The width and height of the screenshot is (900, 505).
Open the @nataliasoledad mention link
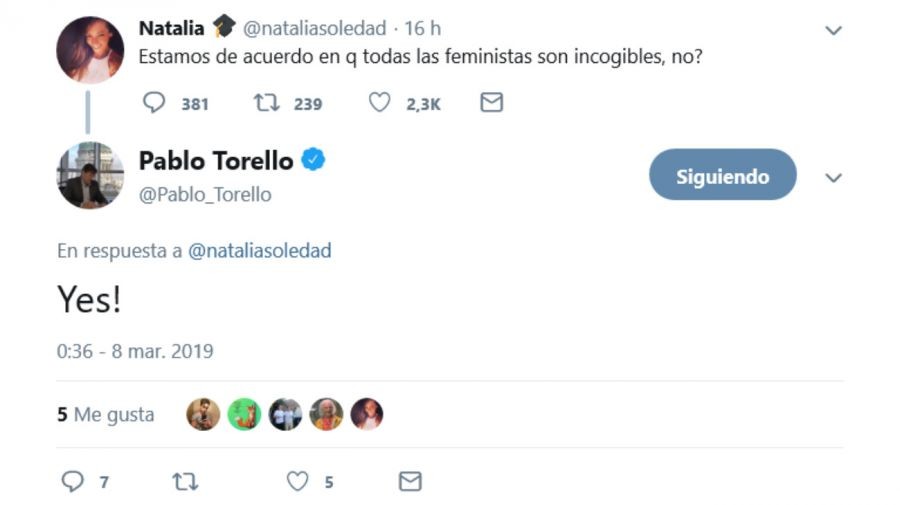(260, 251)
